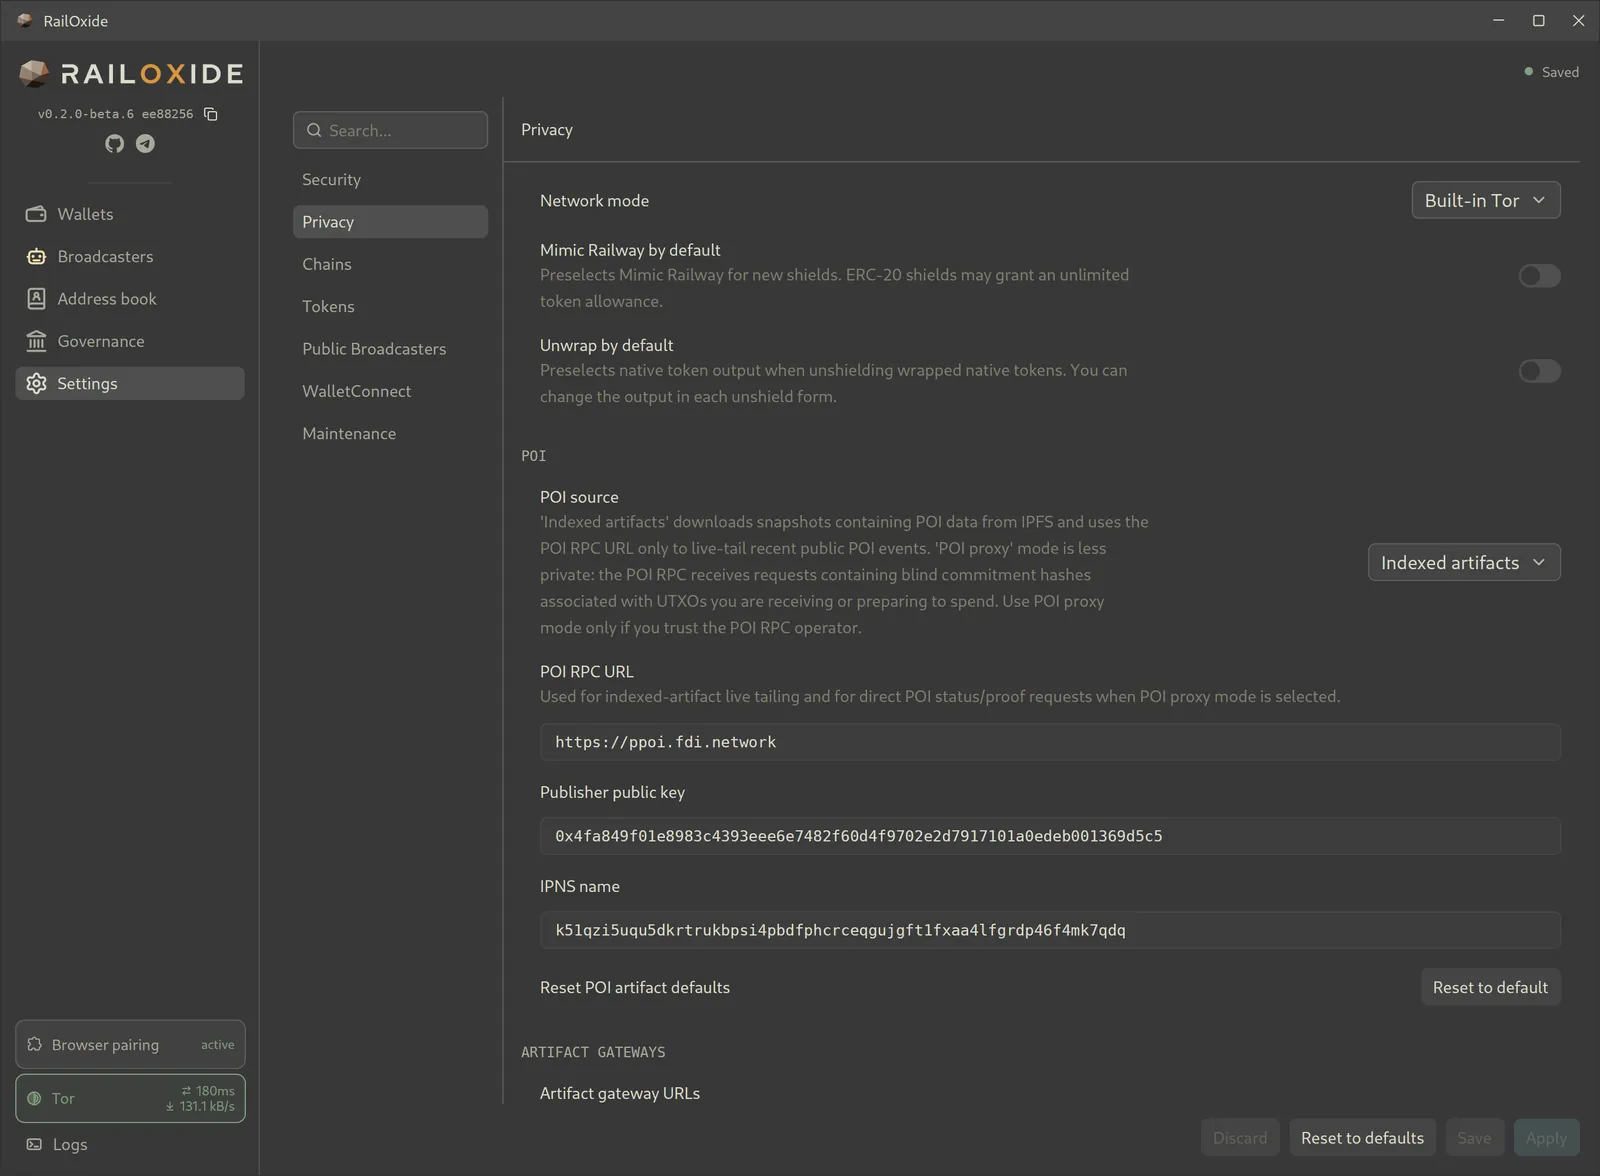1600x1176 pixels.
Task: Click the ARTIFACT GATEWAYS section heading
Action: click(x=593, y=1052)
